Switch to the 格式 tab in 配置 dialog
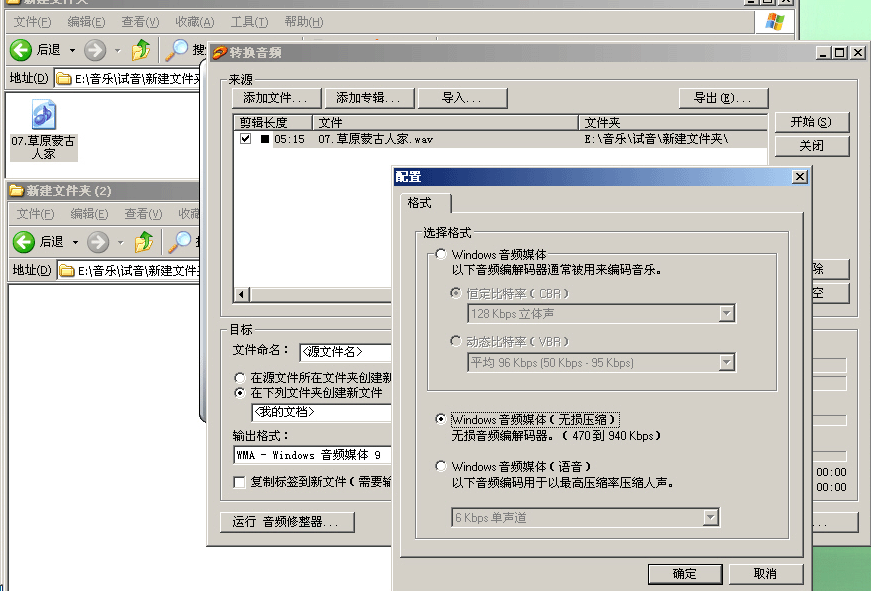 point(426,203)
